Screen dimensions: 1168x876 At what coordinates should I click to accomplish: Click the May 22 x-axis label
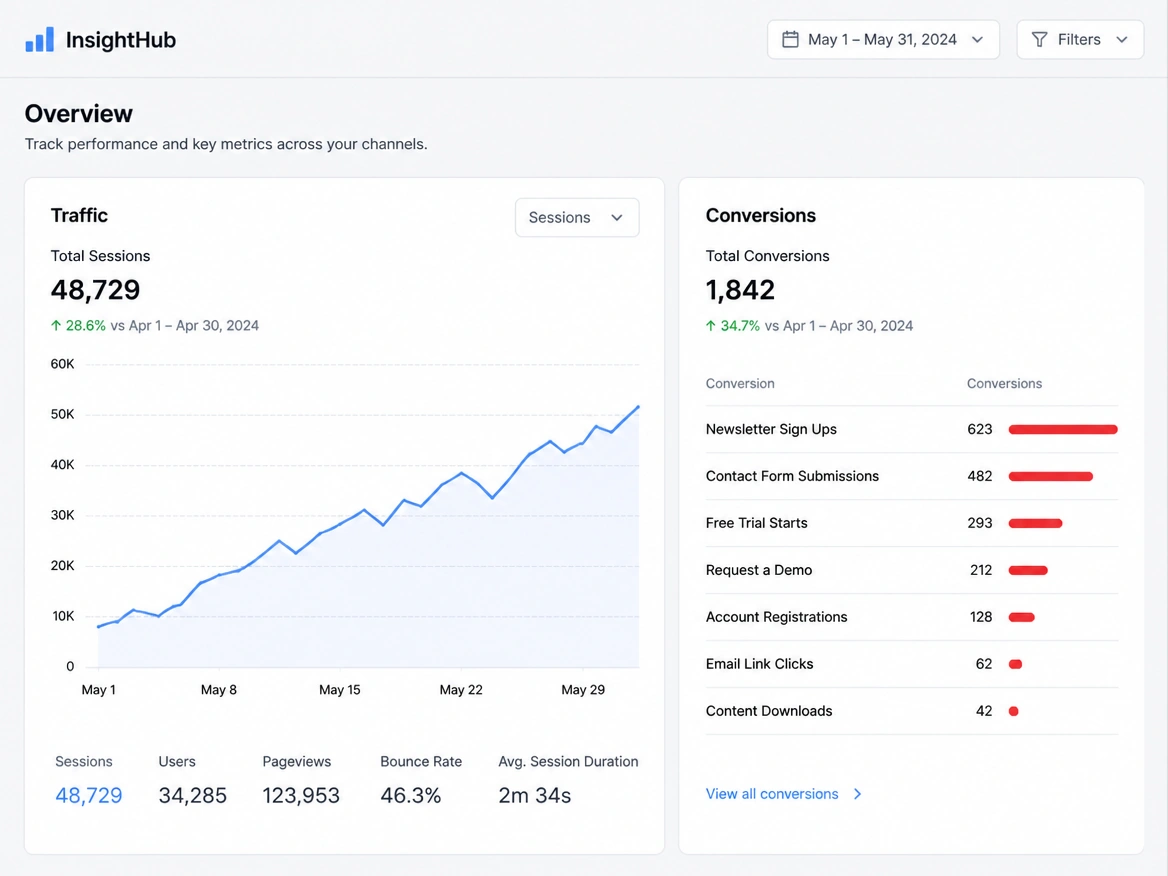461,690
